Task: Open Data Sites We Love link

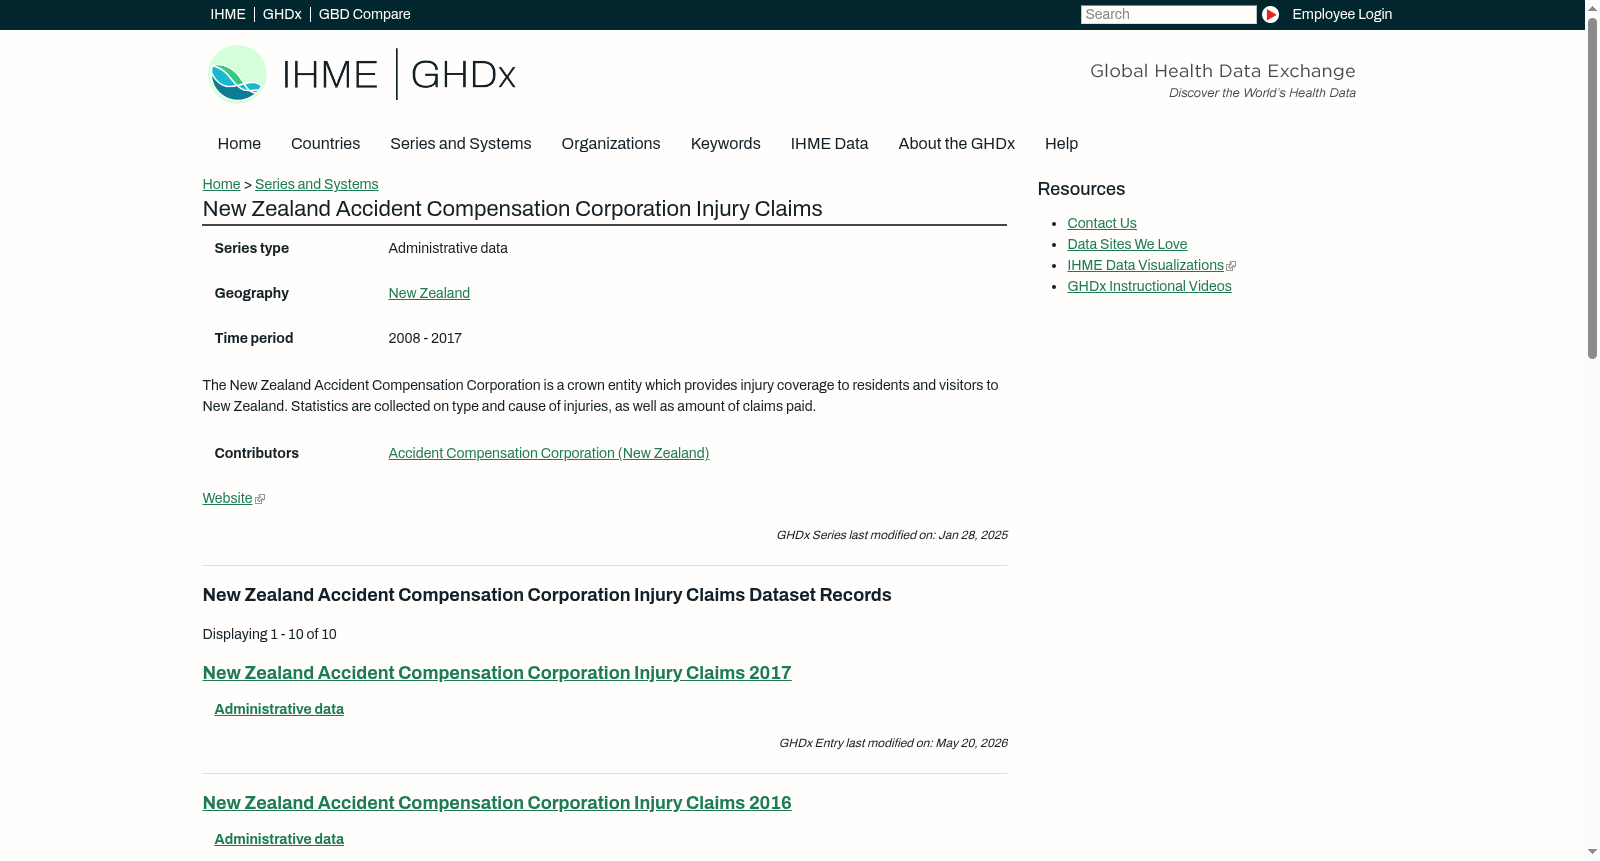Action: tap(1127, 244)
